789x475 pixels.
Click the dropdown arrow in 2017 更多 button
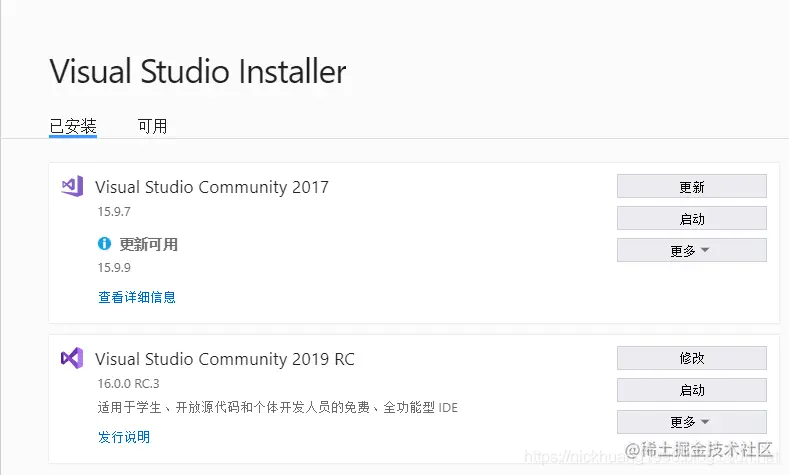(705, 250)
